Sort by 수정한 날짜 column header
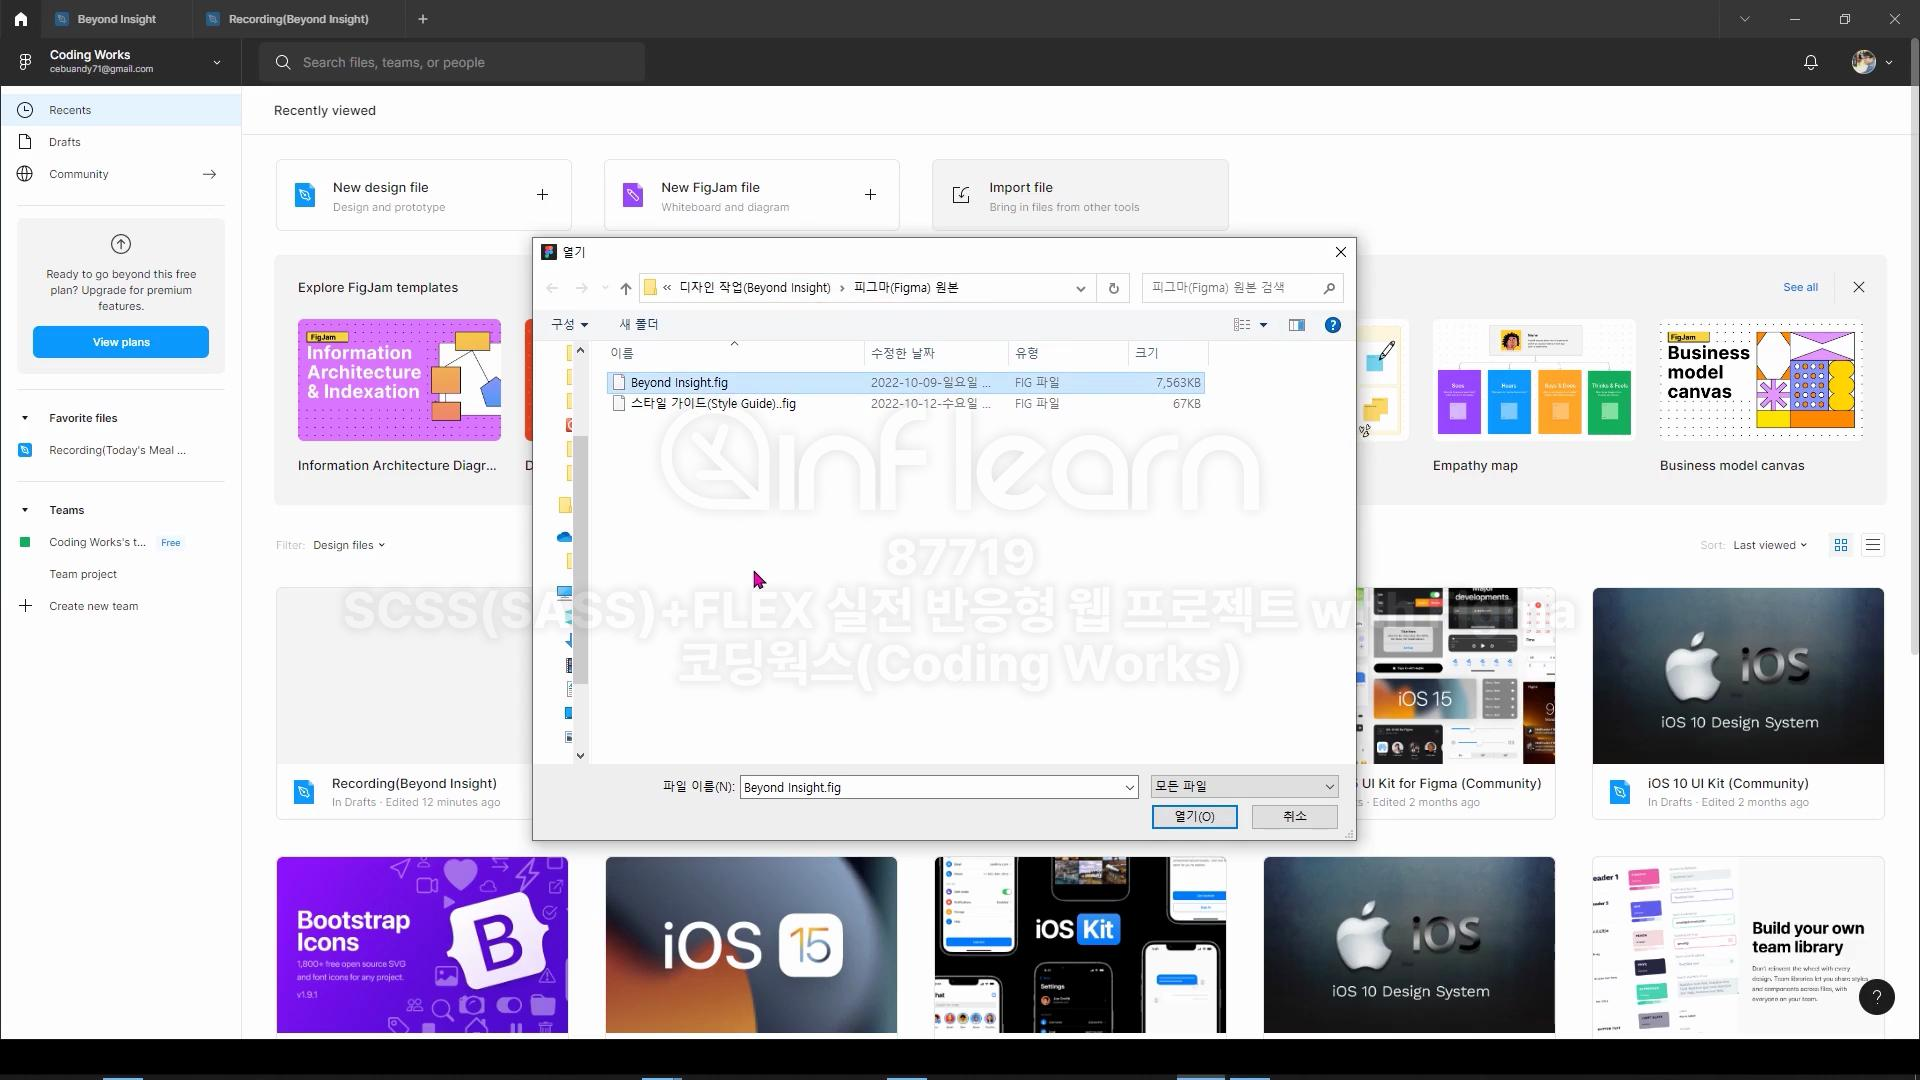The image size is (1920, 1080). pos(937,353)
